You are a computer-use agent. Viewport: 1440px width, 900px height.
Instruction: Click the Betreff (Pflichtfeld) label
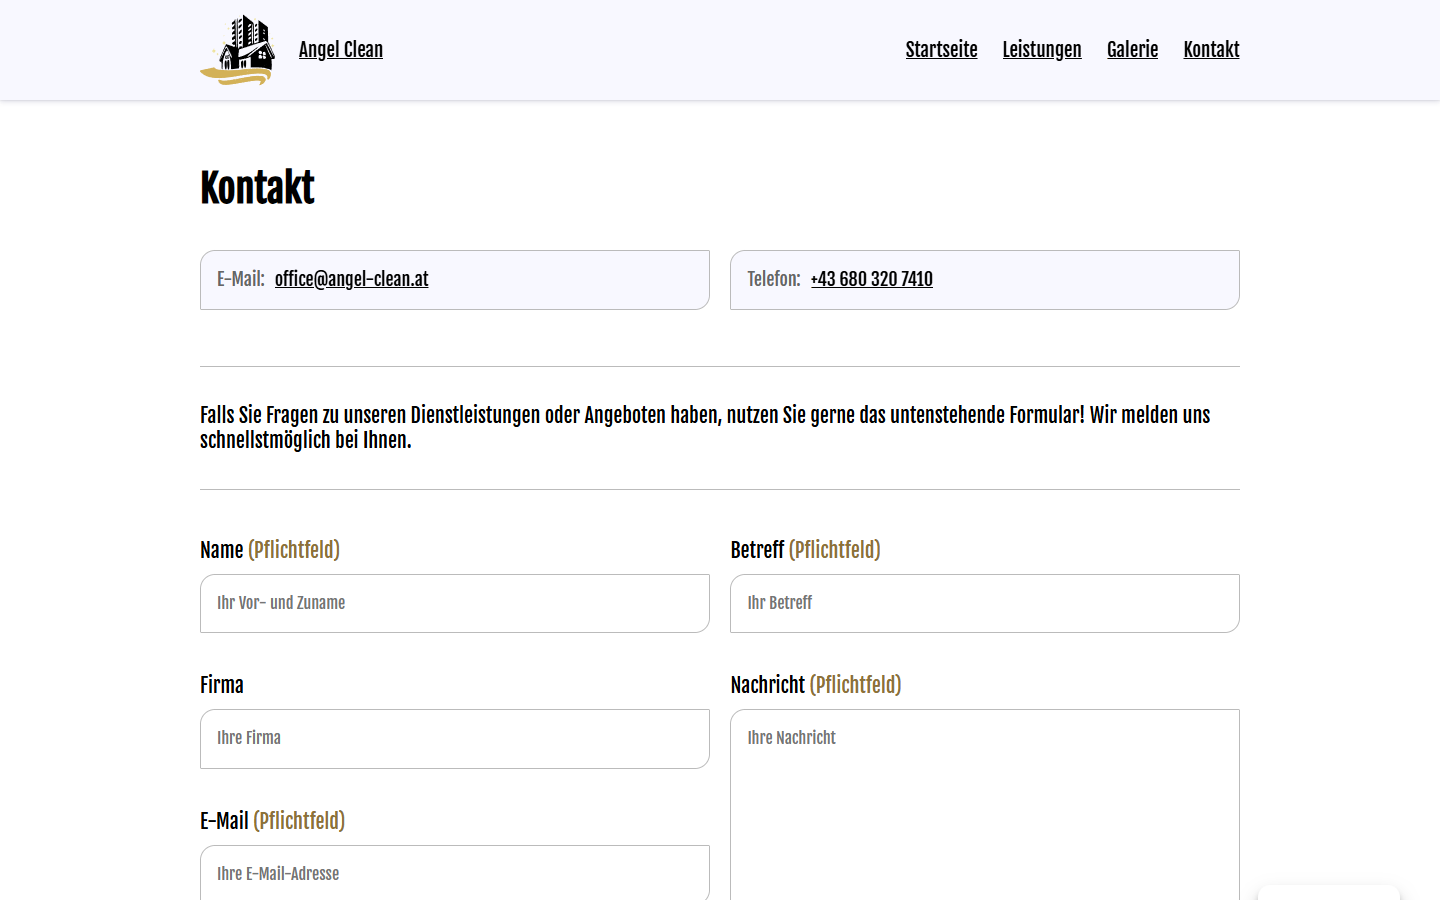point(806,550)
